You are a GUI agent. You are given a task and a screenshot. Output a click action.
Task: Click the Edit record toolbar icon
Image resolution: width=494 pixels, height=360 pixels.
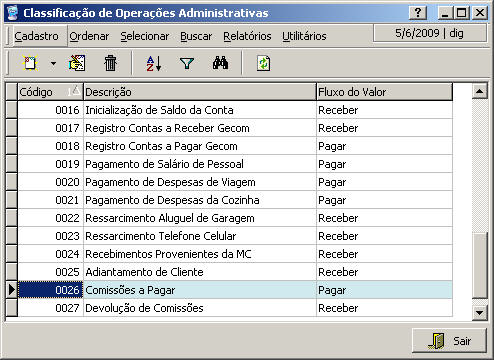coord(77,63)
